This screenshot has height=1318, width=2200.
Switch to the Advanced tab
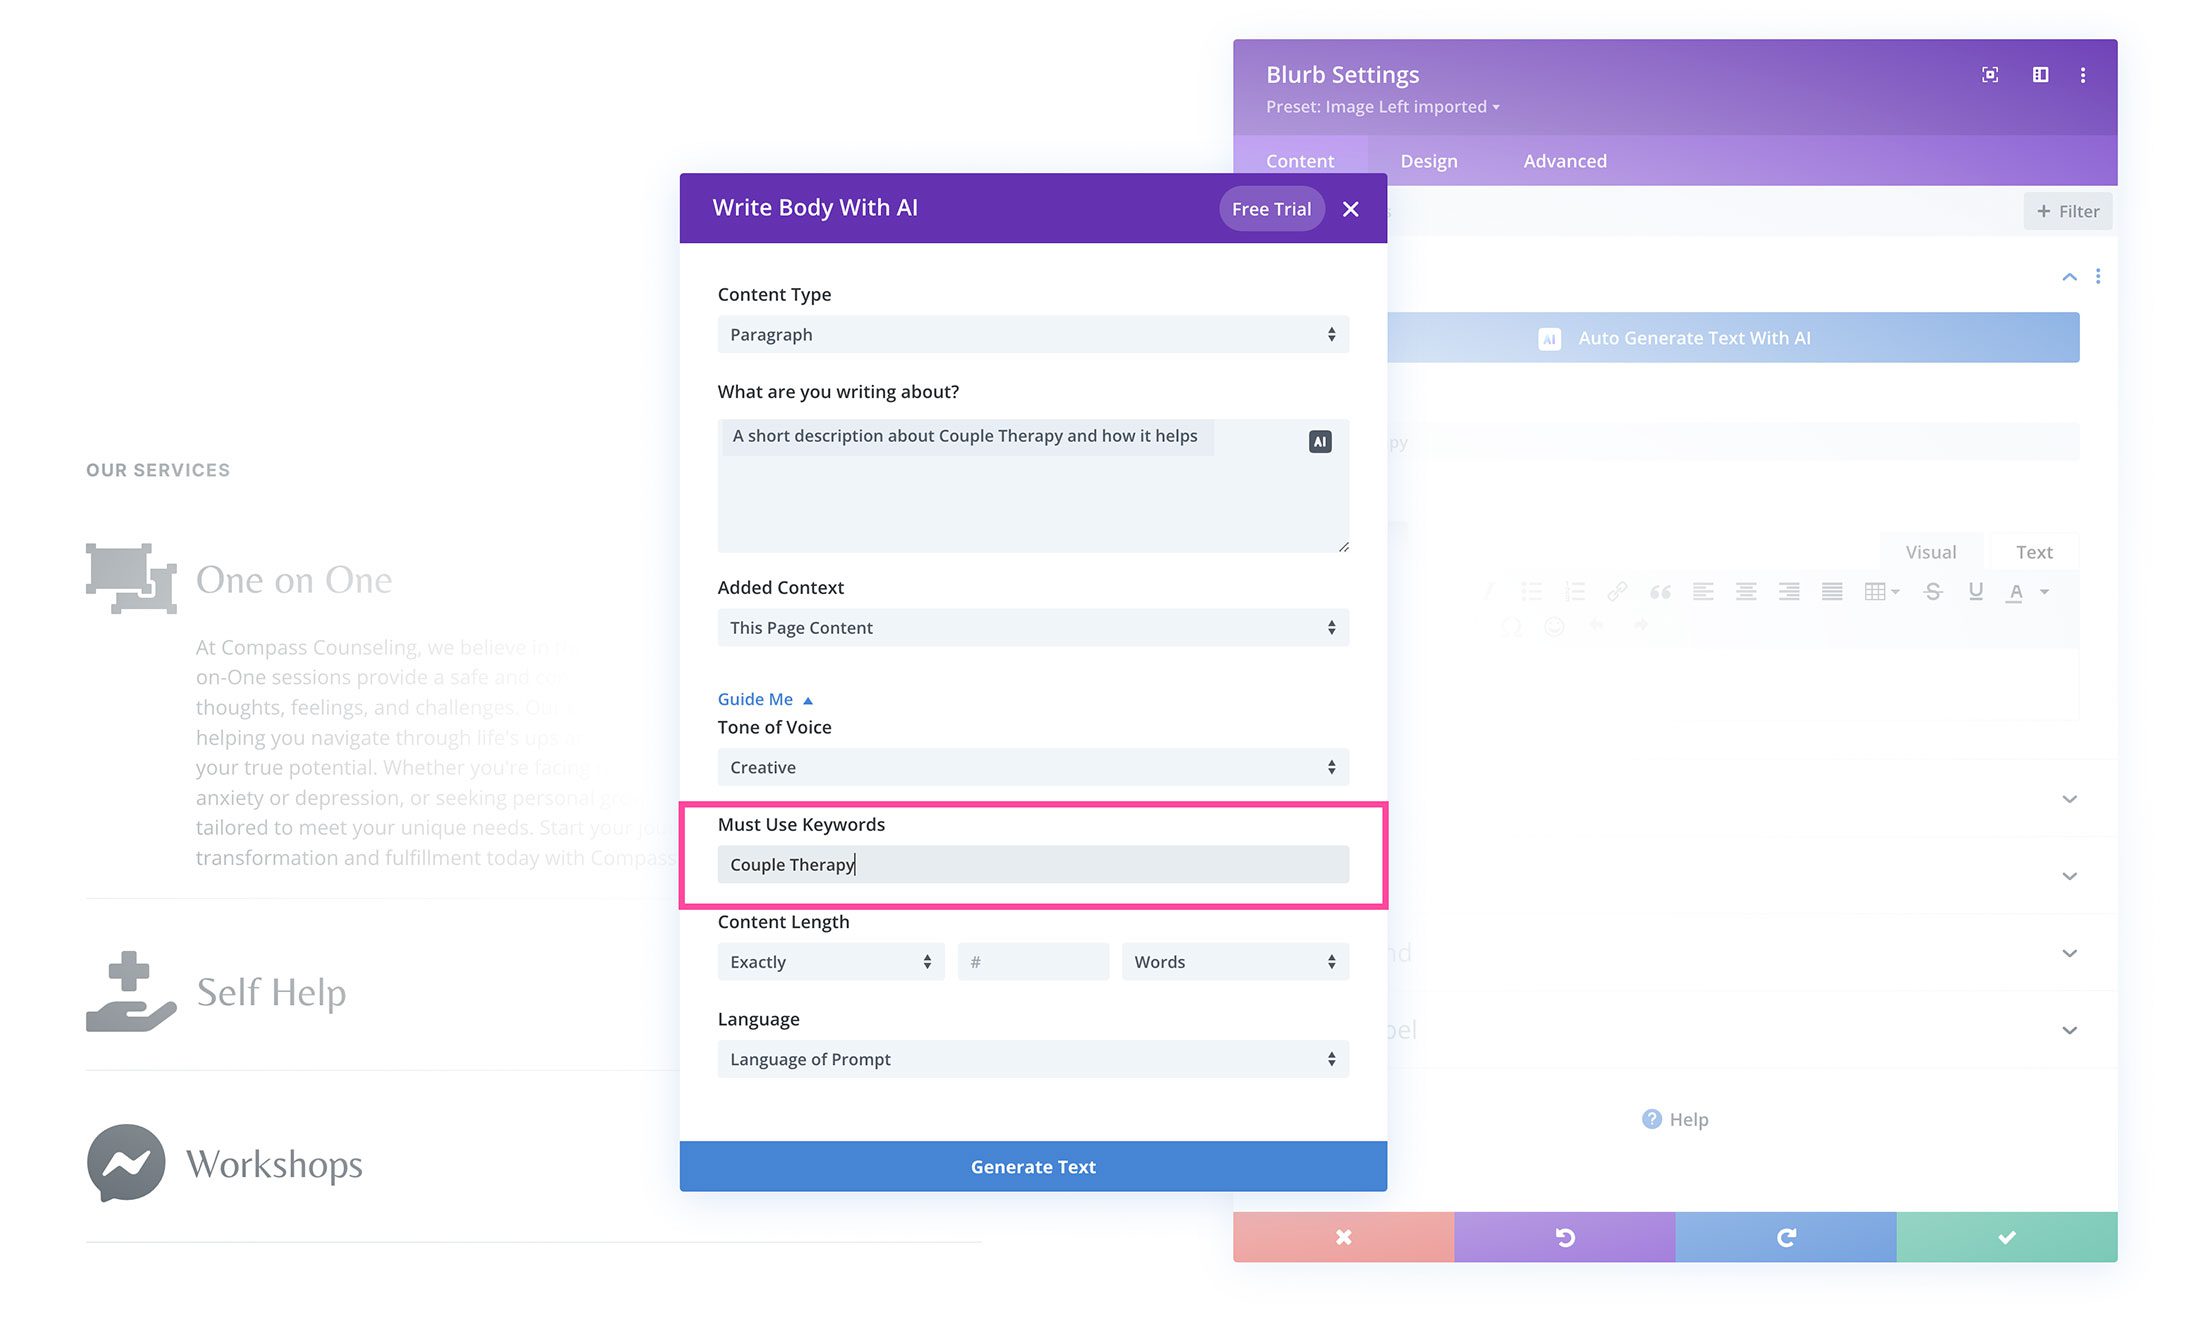coord(1564,160)
